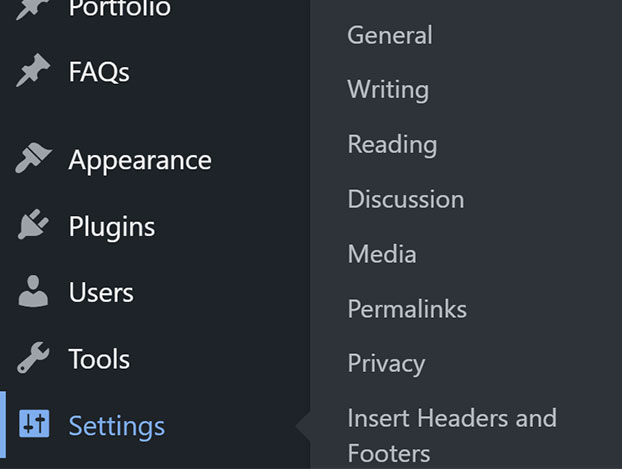Go to the Appearance menu
Screen dimensions: 622x469
[x=140, y=161]
